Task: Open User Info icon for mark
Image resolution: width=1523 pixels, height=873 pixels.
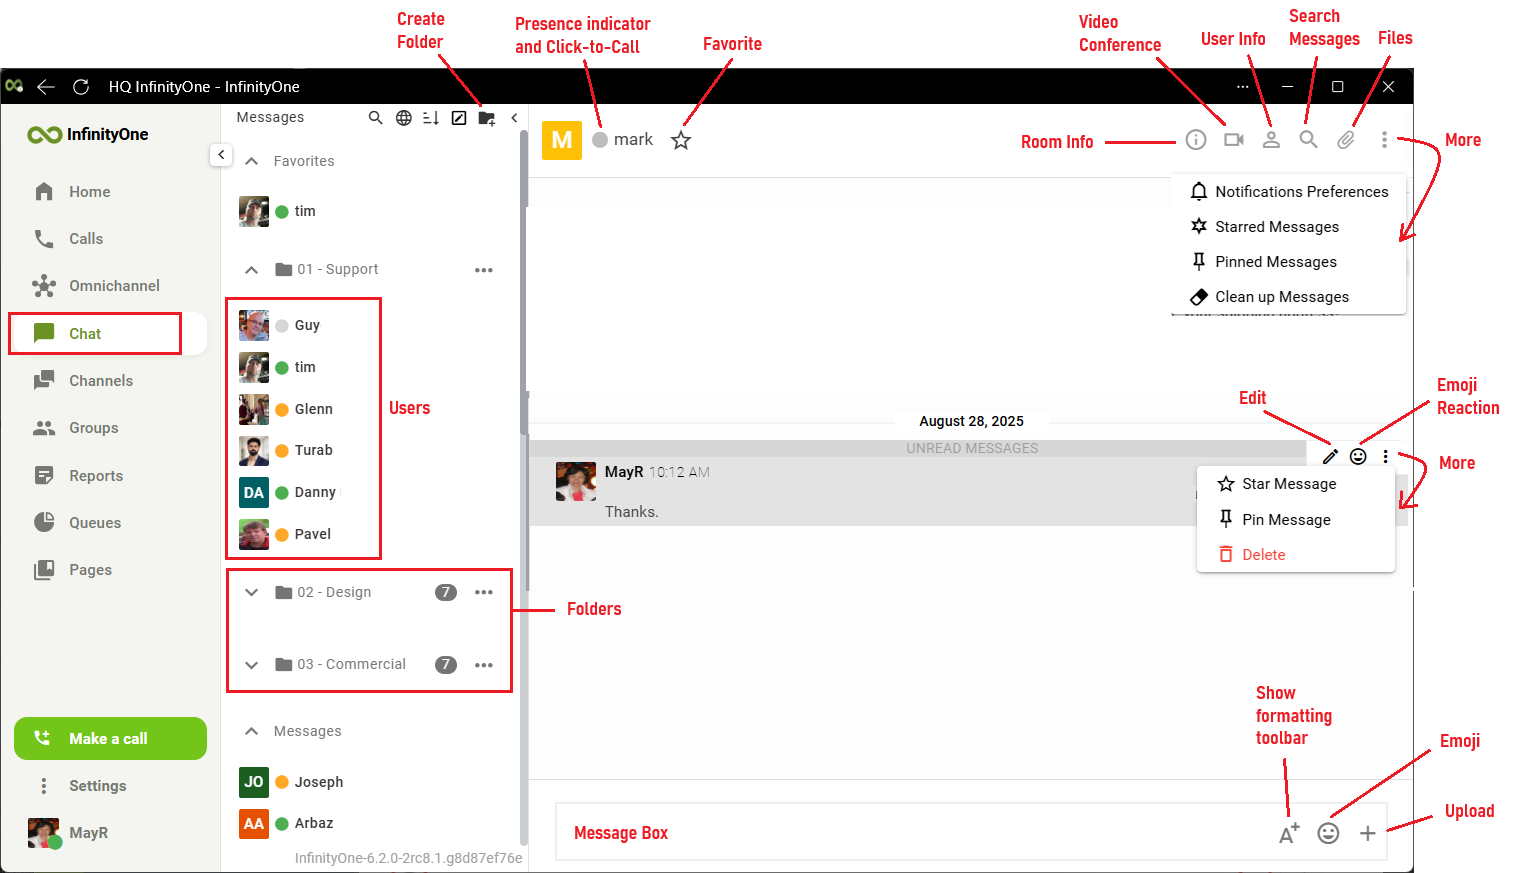Action: coord(1271,140)
